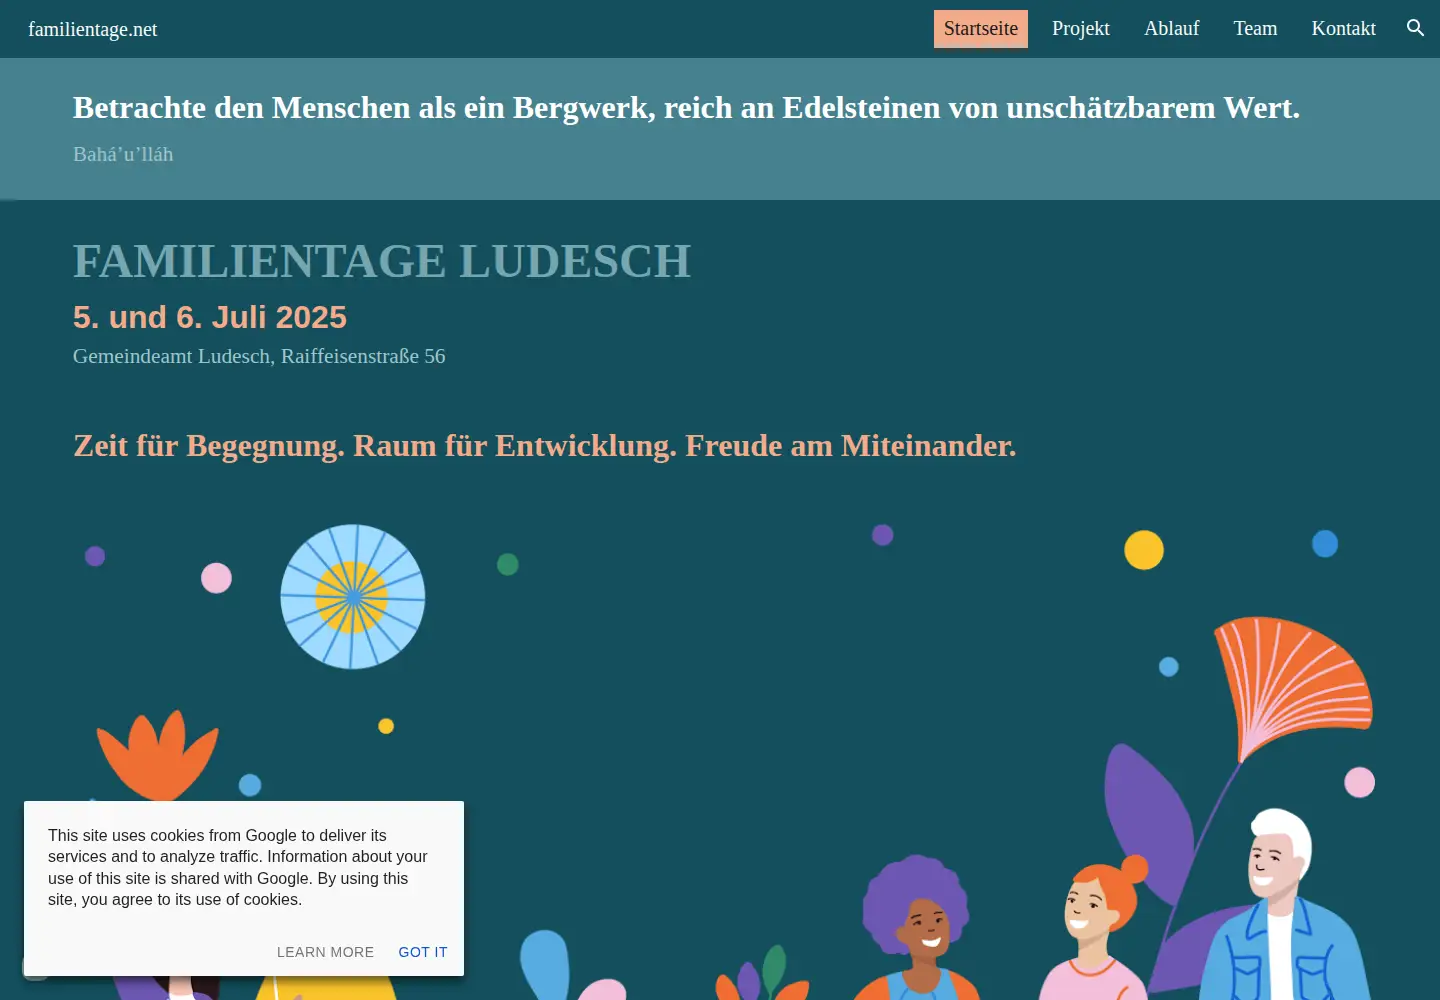Select the FAMILIENTAGE LUDESCH heading

382,261
